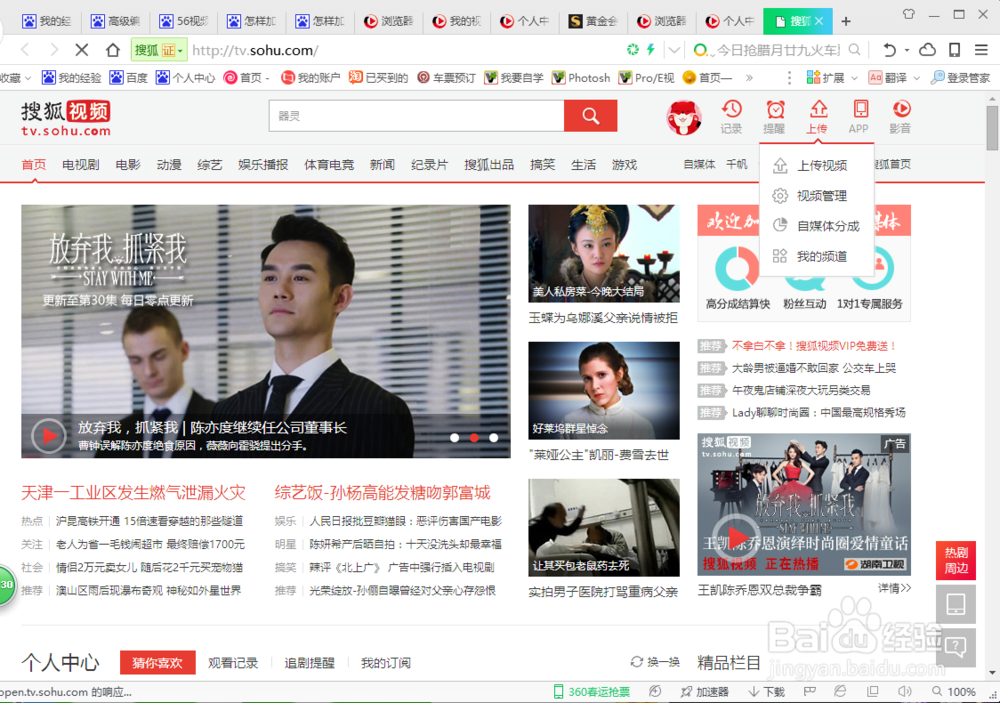Open the 综艺 navigation tab
This screenshot has height=703, width=1000.
click(x=210, y=165)
